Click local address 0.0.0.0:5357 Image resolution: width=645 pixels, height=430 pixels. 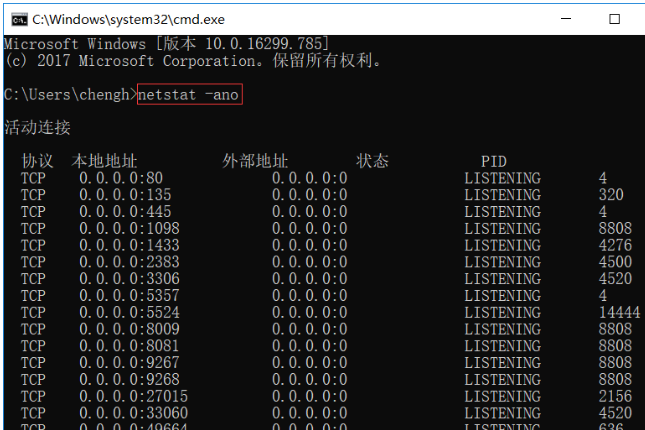click(129, 296)
